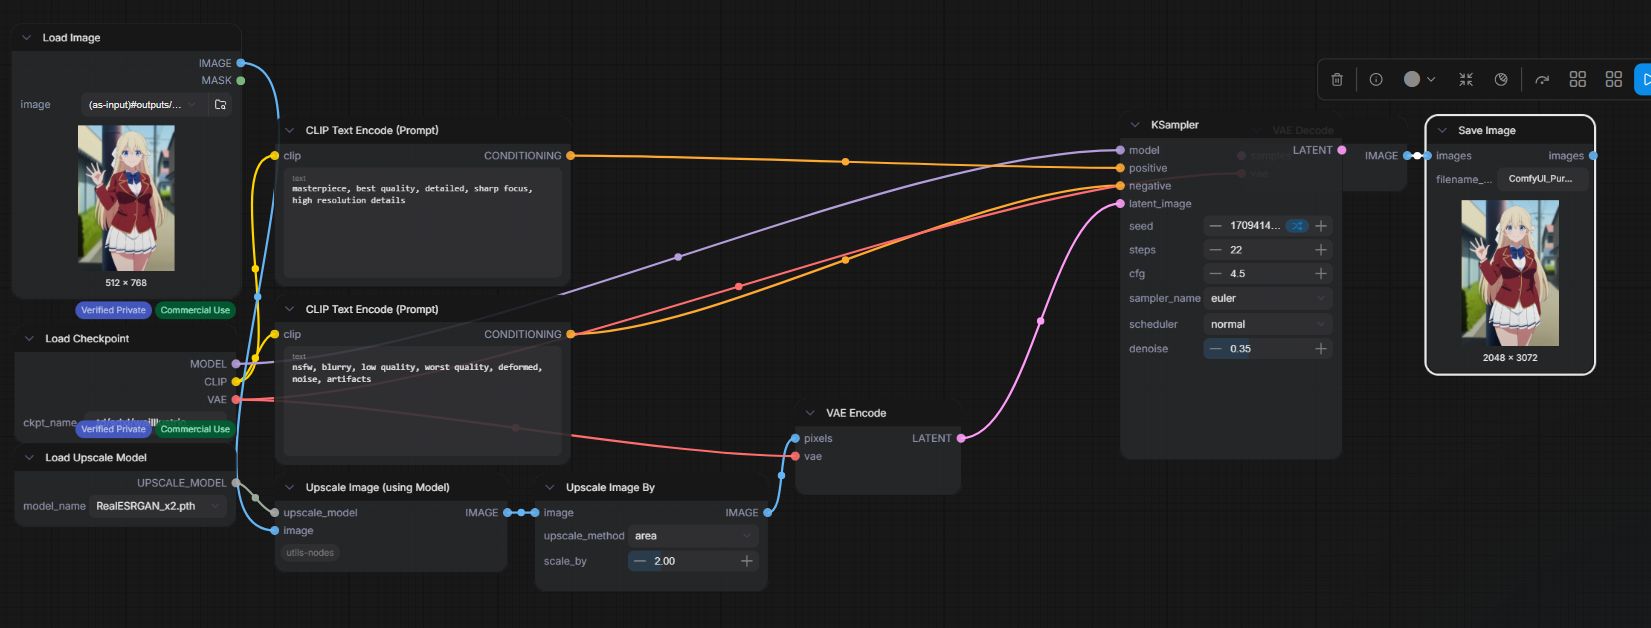
Task: Click Commercial Use badge under Load Image
Action: click(x=195, y=310)
